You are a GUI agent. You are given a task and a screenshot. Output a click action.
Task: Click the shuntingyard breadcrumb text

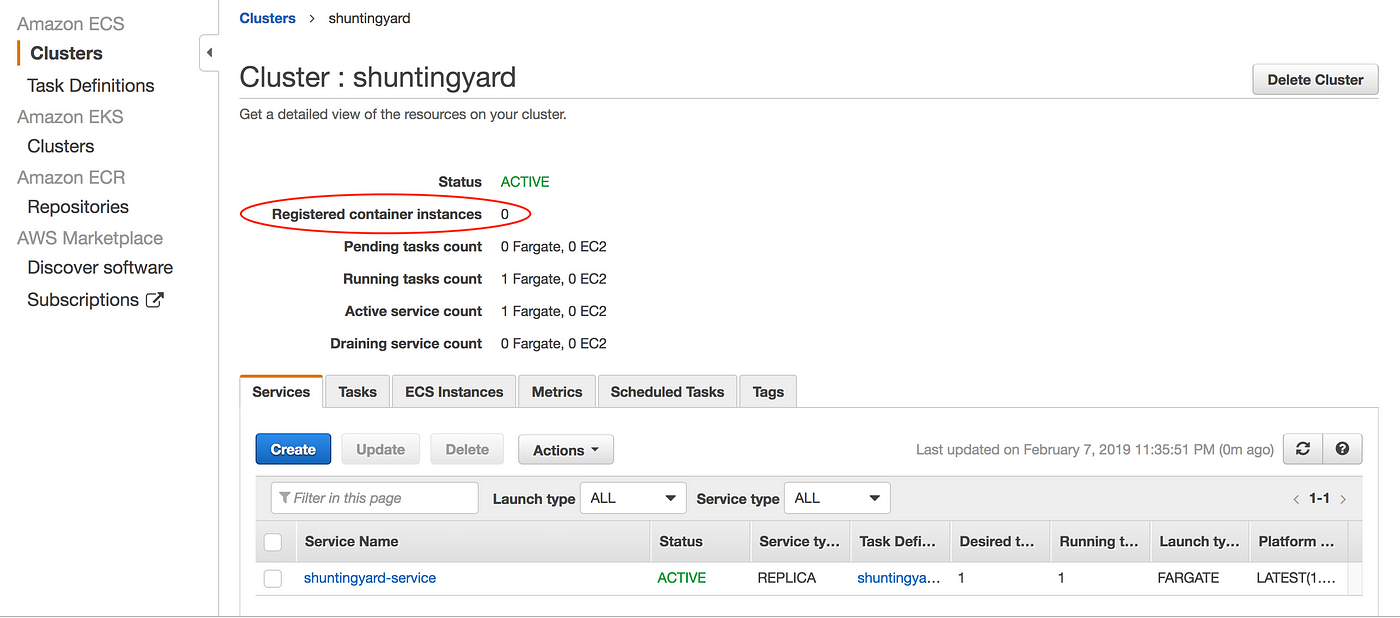pos(369,18)
